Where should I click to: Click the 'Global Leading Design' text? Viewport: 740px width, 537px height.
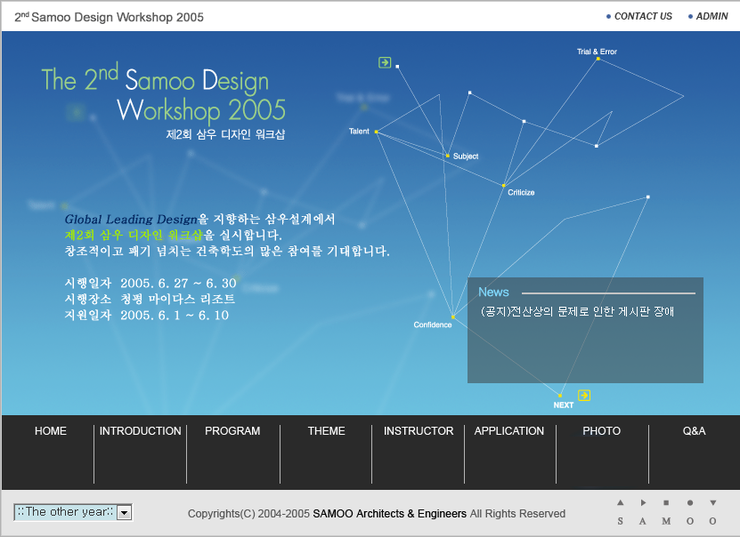point(131,219)
